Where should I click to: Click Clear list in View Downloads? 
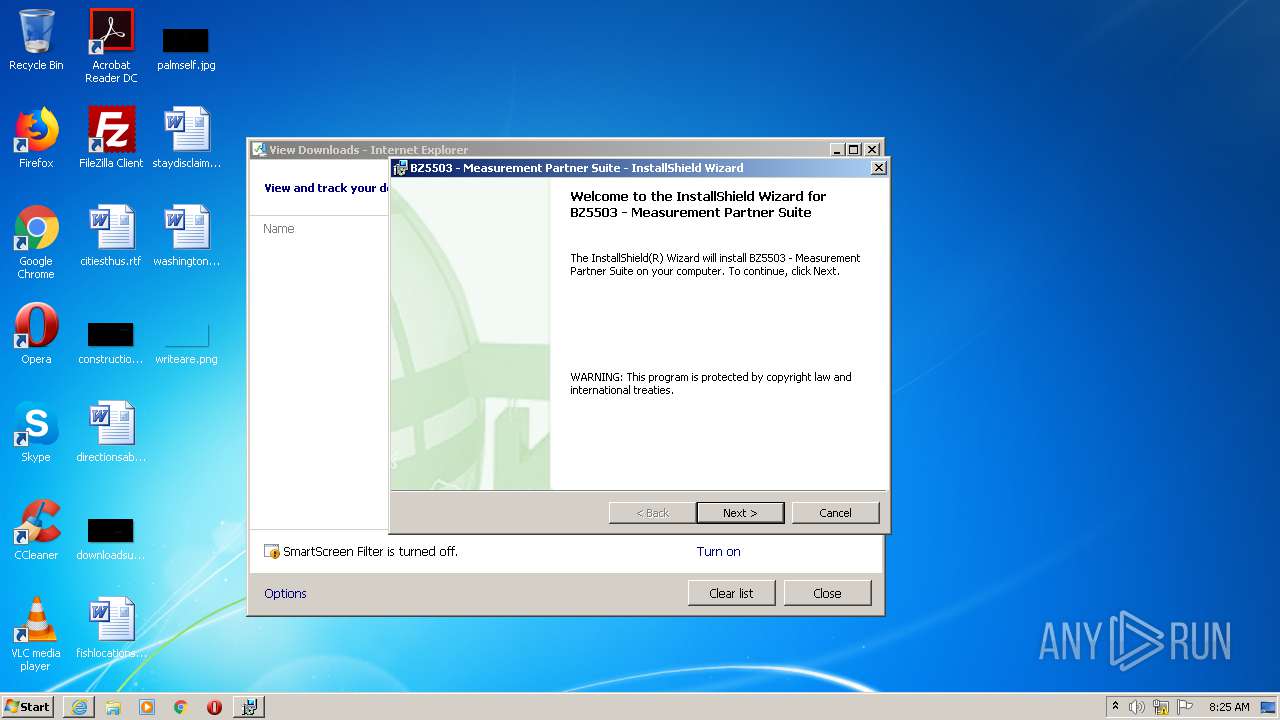click(x=731, y=593)
